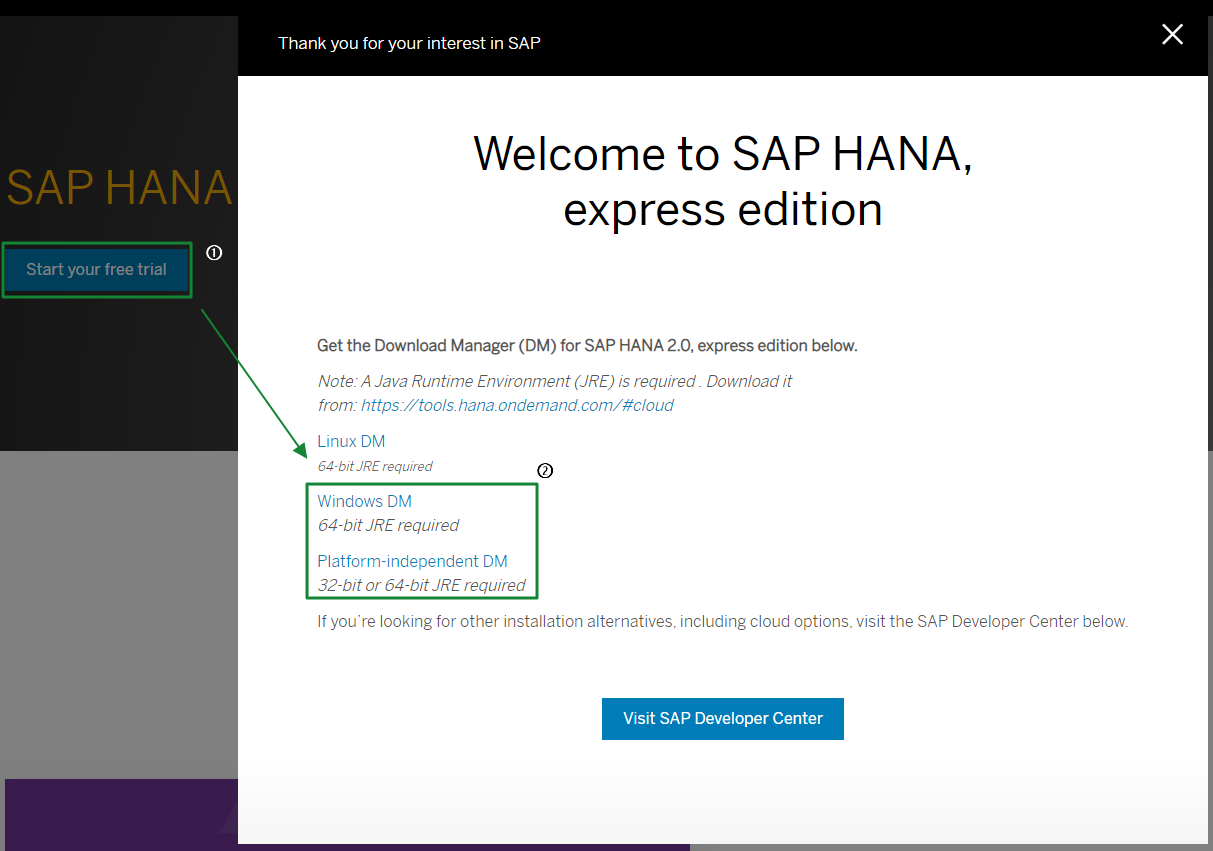
Task: Click the circled number 2 annotation marker
Action: point(545,471)
